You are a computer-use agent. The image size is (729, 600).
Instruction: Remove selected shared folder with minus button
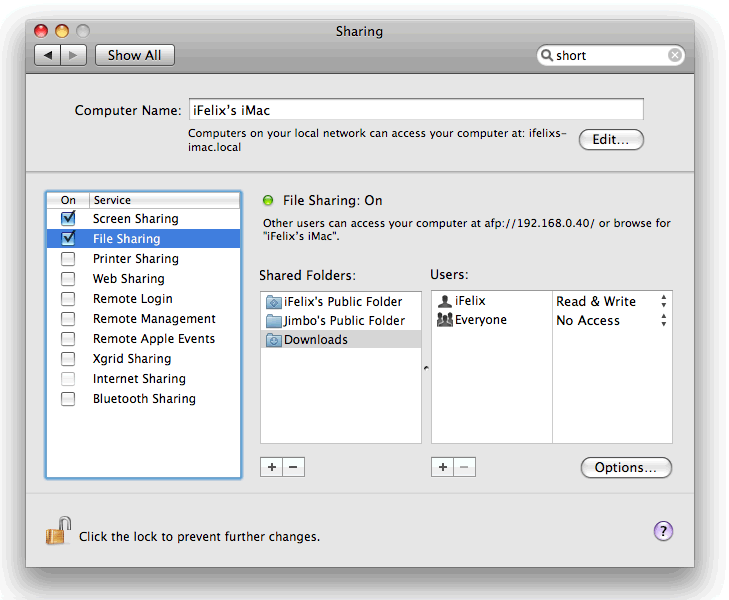pos(293,467)
